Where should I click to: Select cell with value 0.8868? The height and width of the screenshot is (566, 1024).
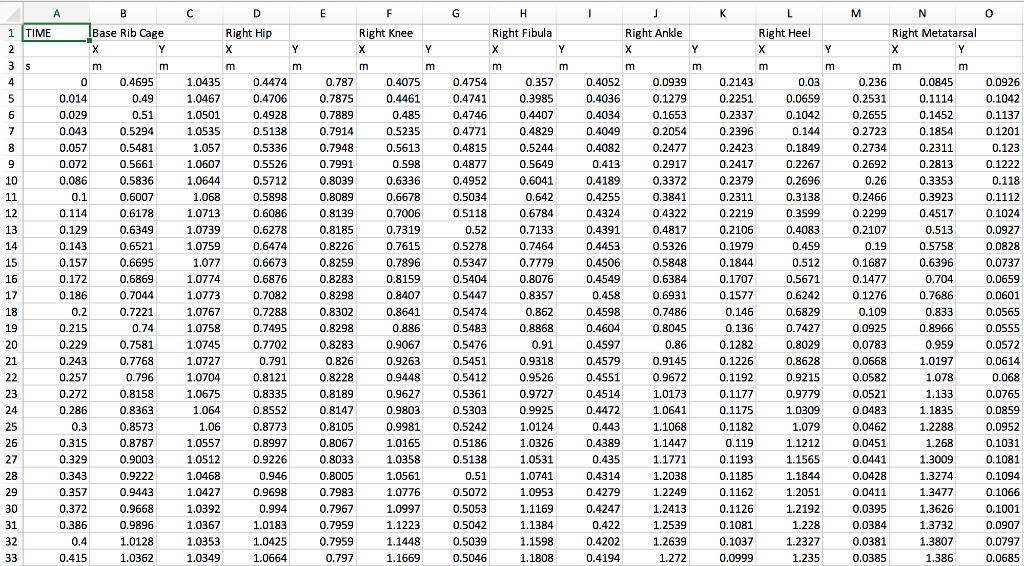tap(522, 328)
